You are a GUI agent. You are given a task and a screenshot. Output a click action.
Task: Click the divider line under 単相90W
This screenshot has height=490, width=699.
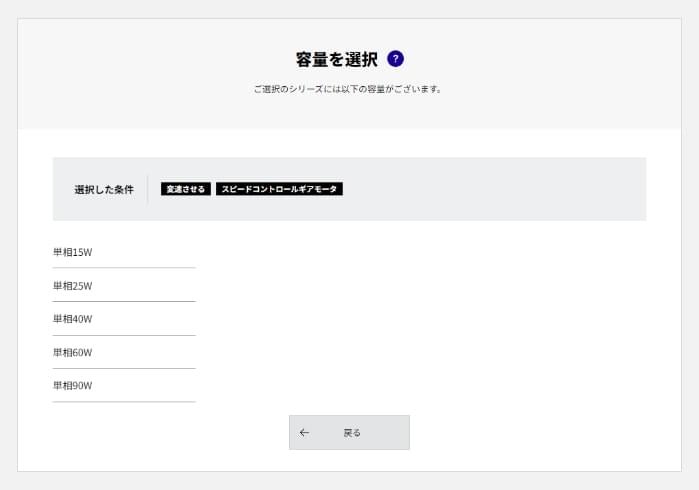click(x=124, y=402)
